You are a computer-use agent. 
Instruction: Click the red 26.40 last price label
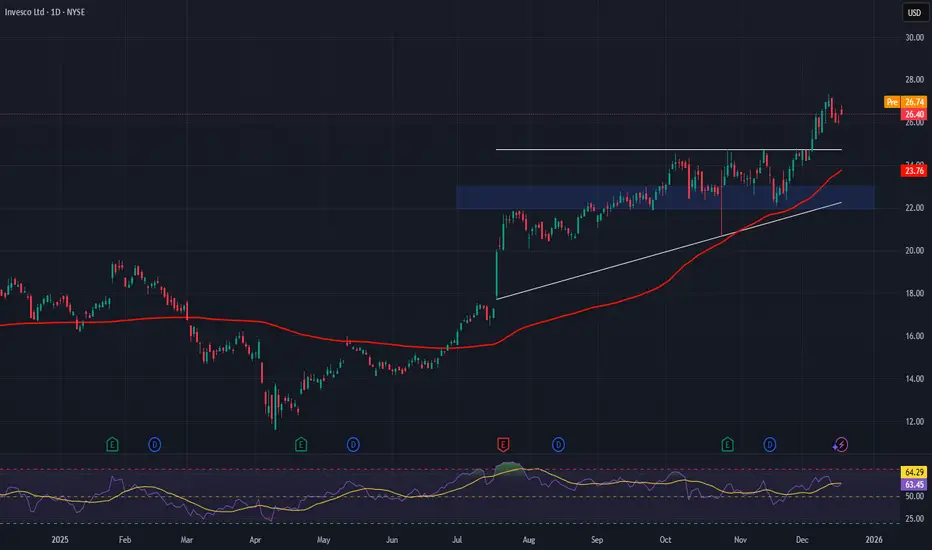[914, 114]
